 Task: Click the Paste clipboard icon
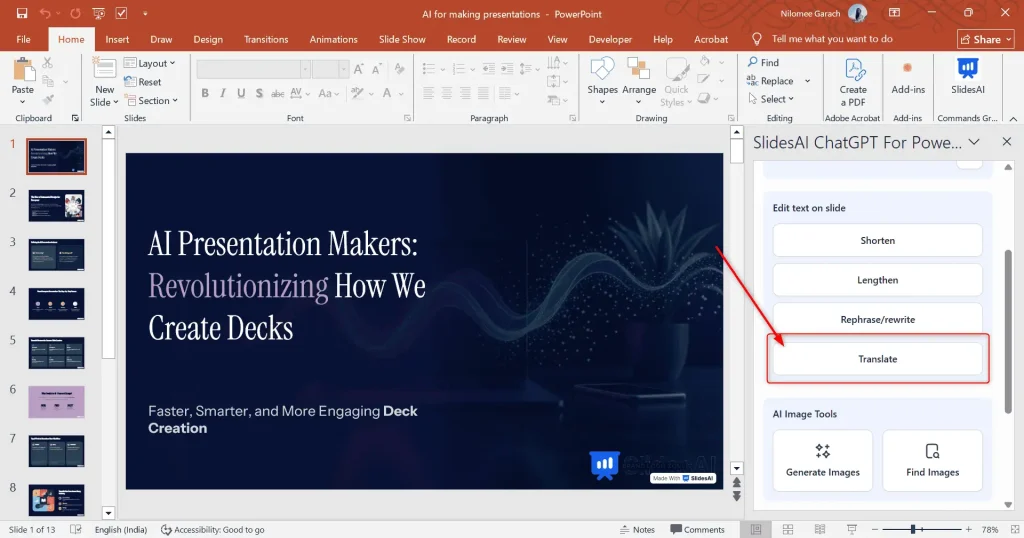(24, 71)
